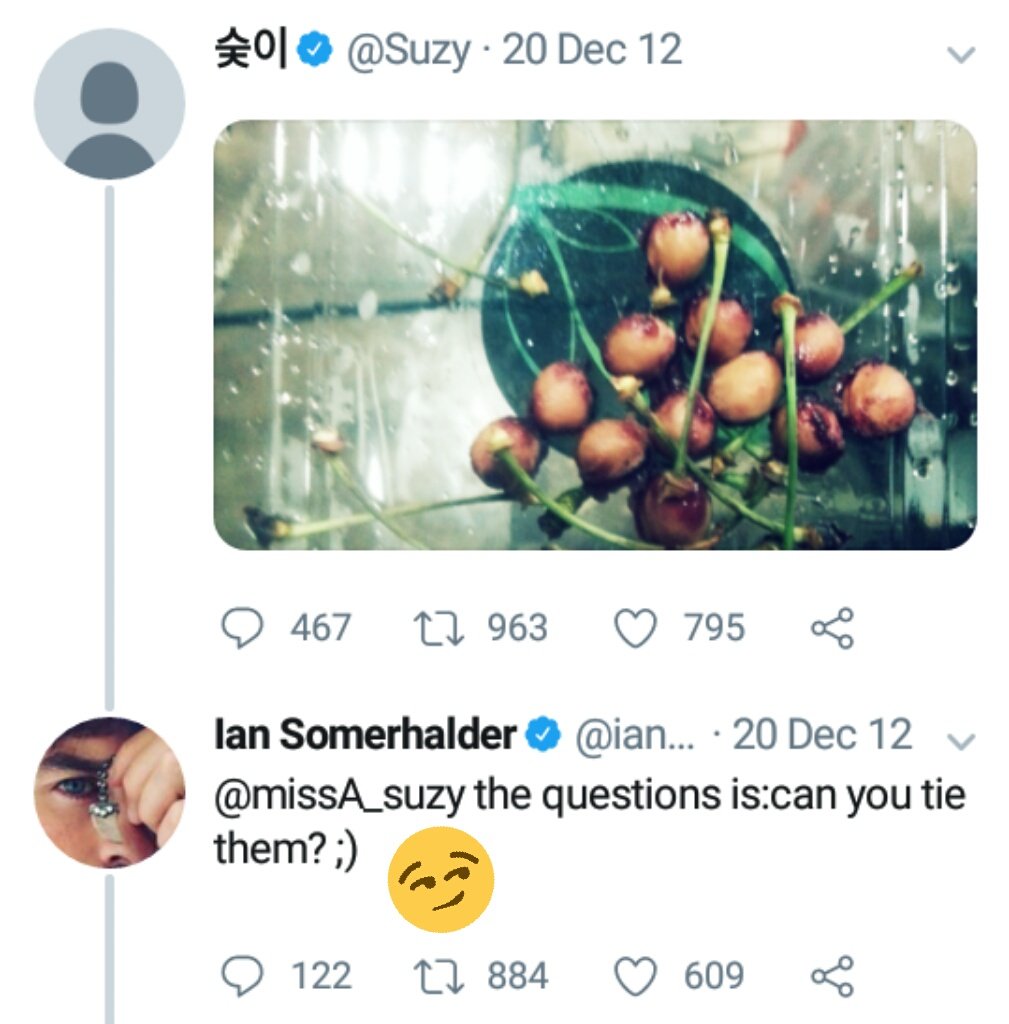Expand the options chevron on Ian Somerhalder's tweet
Viewport: 1009px width, 1024px height.
click(x=960, y=740)
